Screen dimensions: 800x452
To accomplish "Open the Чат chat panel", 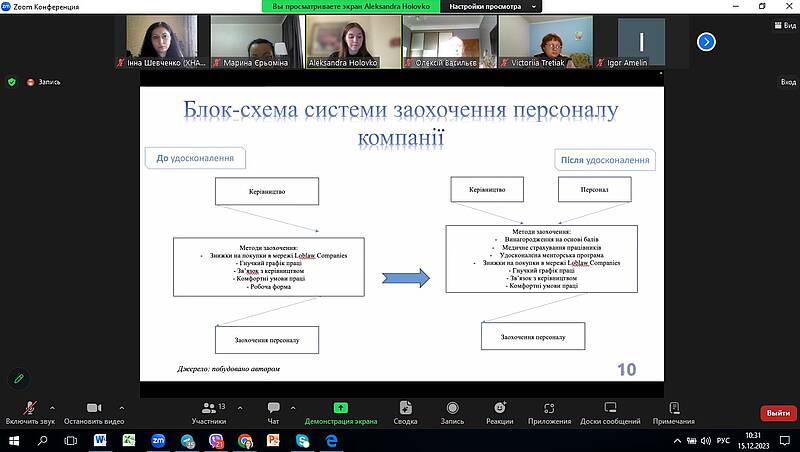I will [x=273, y=412].
